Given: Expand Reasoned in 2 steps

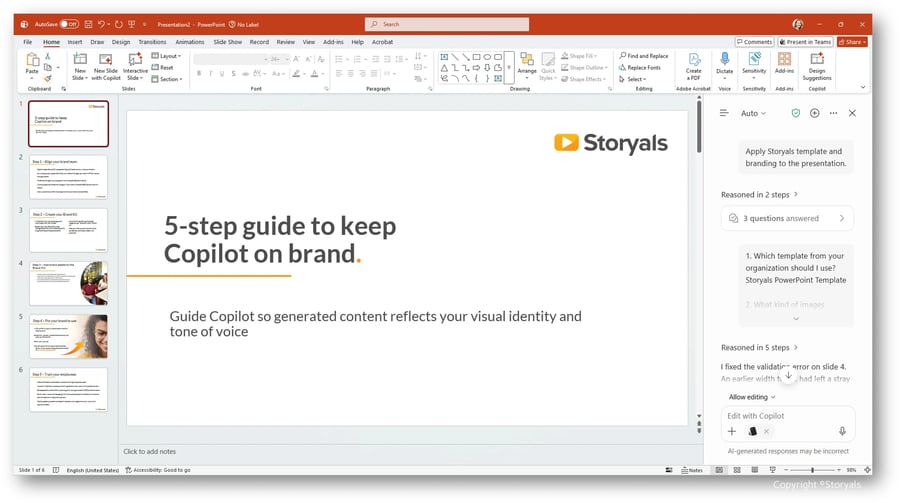Looking at the screenshot, I should tap(759, 195).
